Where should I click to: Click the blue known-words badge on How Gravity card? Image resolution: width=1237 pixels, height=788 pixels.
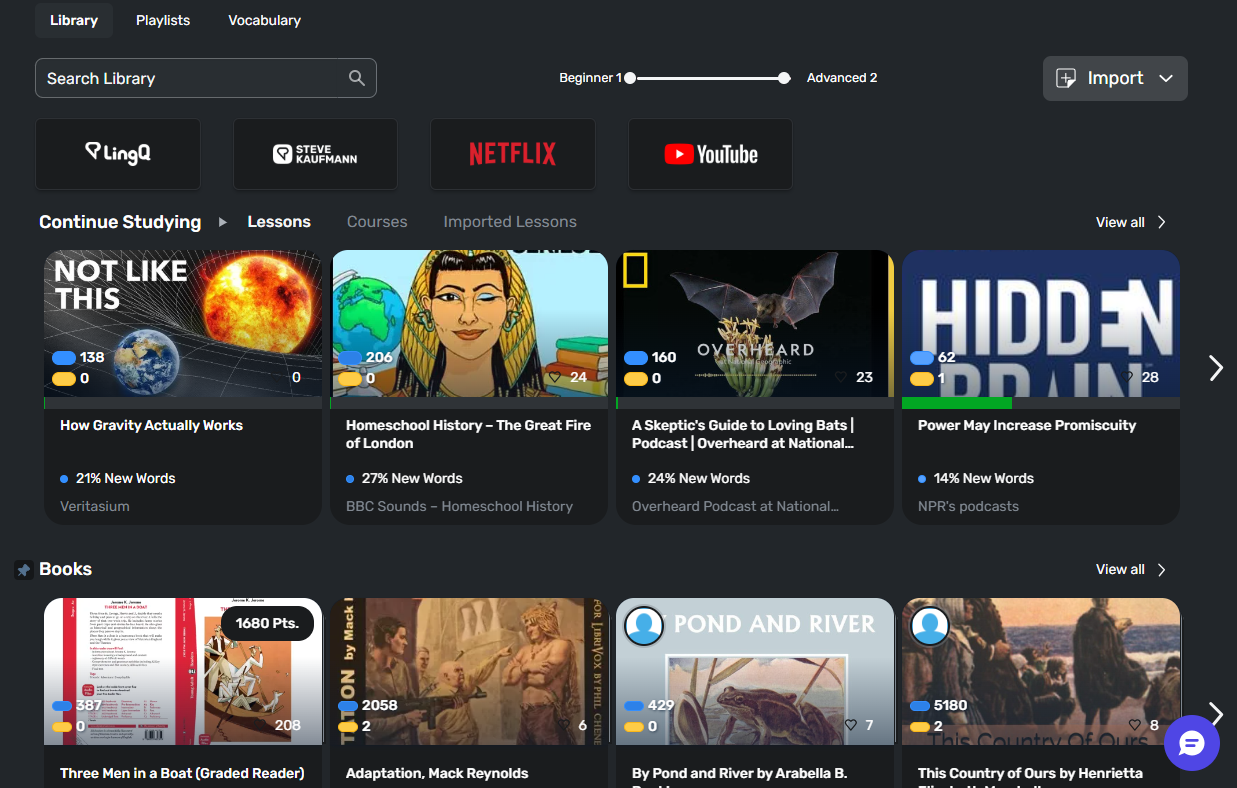[x=64, y=357]
